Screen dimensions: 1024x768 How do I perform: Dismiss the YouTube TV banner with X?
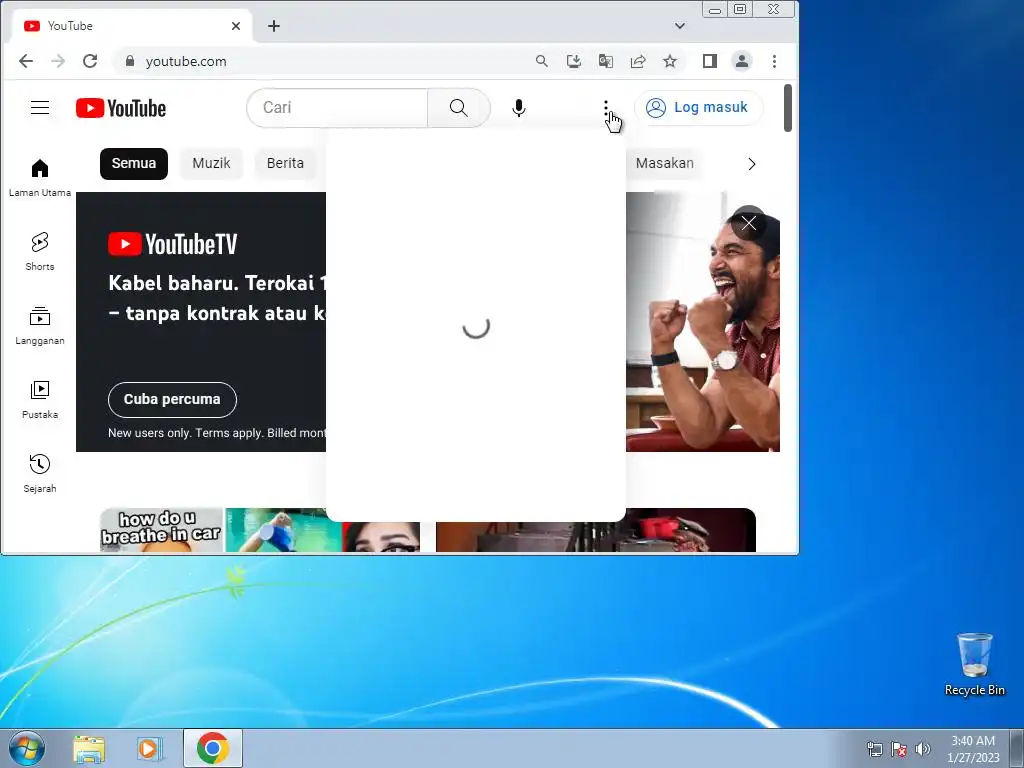748,223
